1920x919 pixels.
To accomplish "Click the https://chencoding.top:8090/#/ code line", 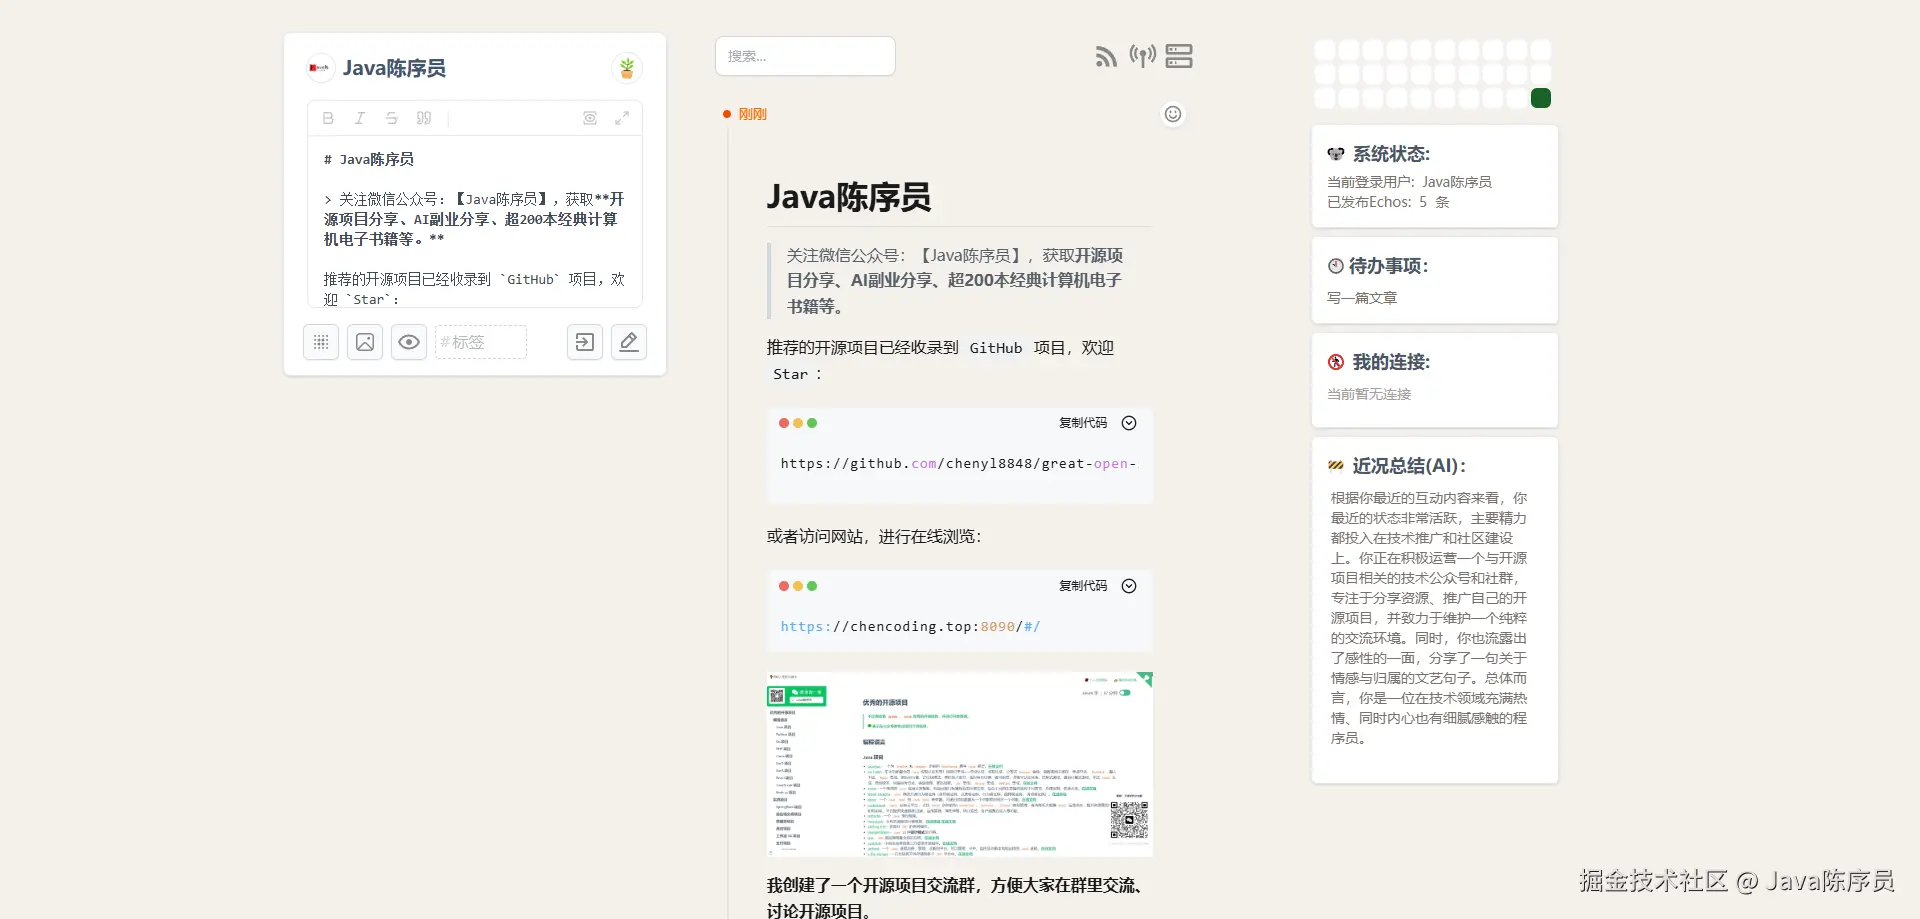I will click(910, 627).
